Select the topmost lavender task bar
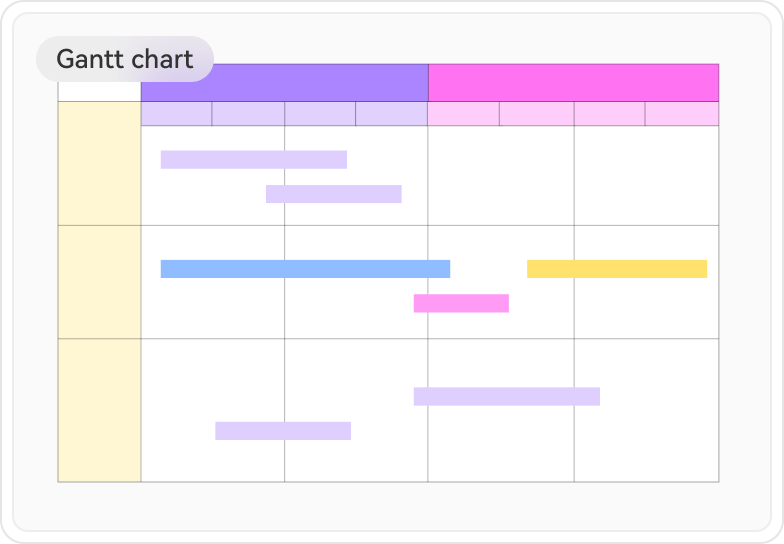The image size is (784, 544). click(253, 160)
